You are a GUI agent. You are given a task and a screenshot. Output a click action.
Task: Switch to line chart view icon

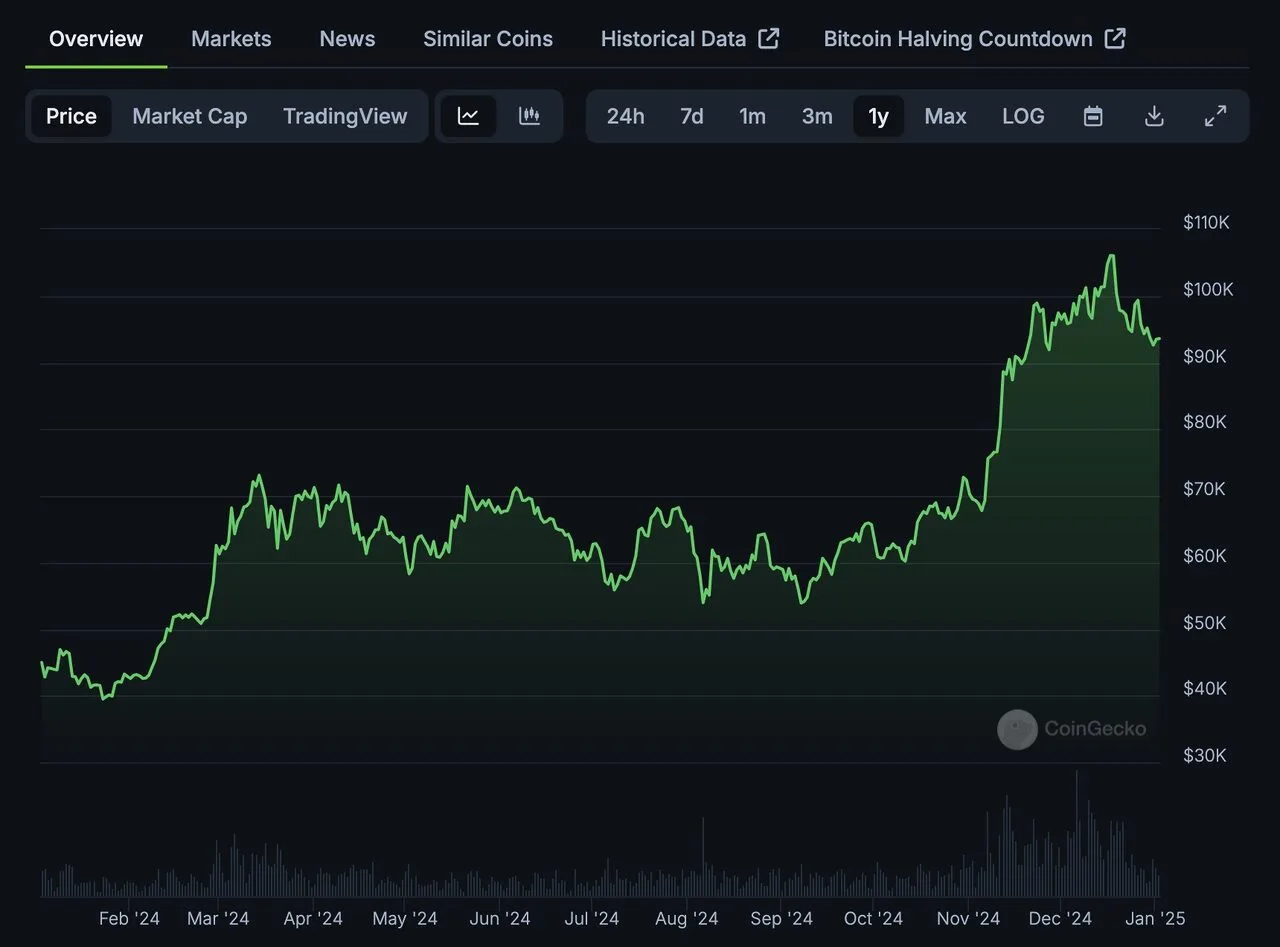click(468, 116)
